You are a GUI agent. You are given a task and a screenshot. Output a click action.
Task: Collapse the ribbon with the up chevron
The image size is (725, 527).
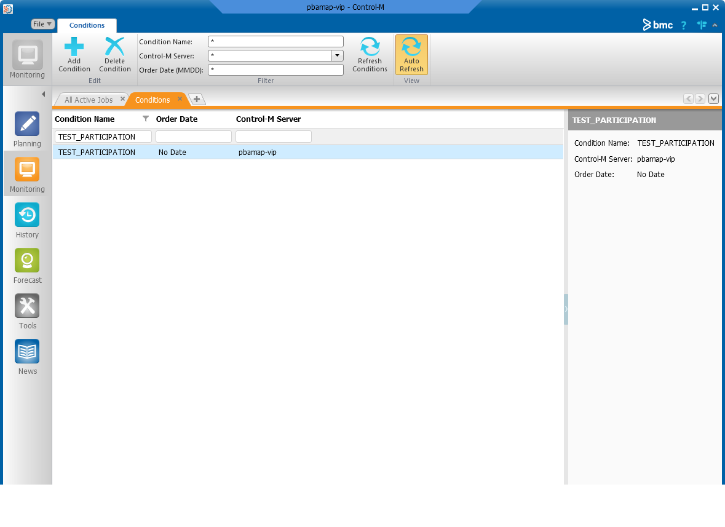(715, 25)
